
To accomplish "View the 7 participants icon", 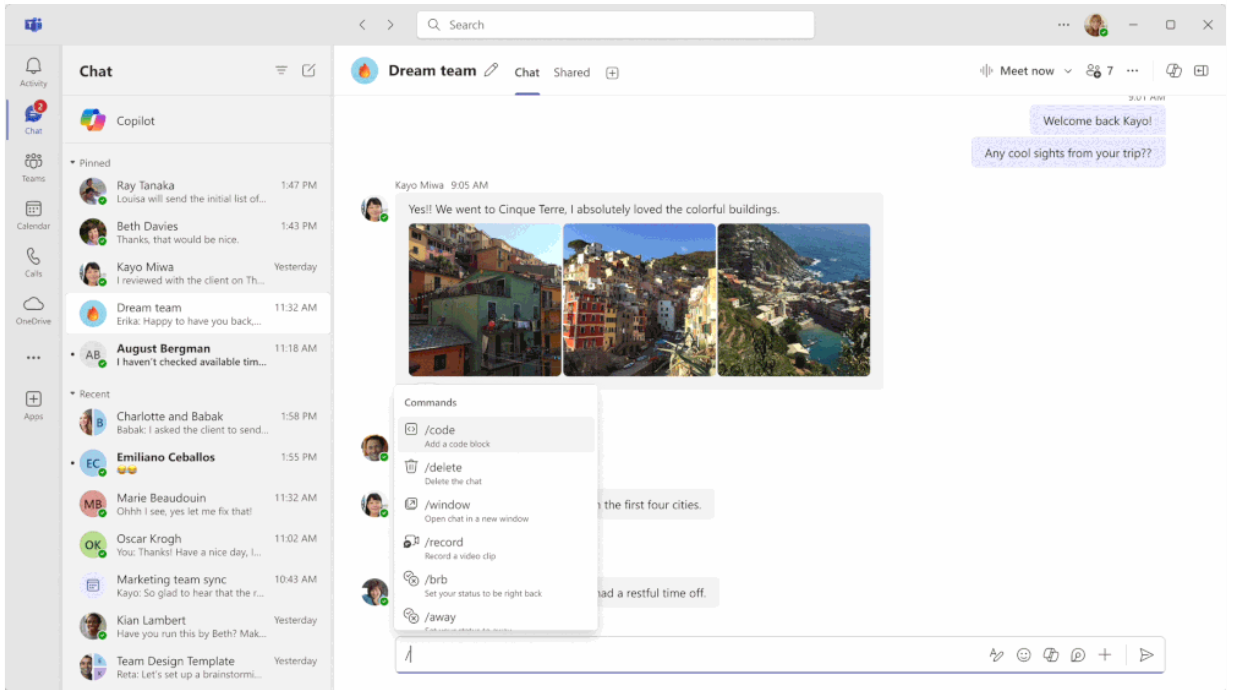I will coord(1099,70).
